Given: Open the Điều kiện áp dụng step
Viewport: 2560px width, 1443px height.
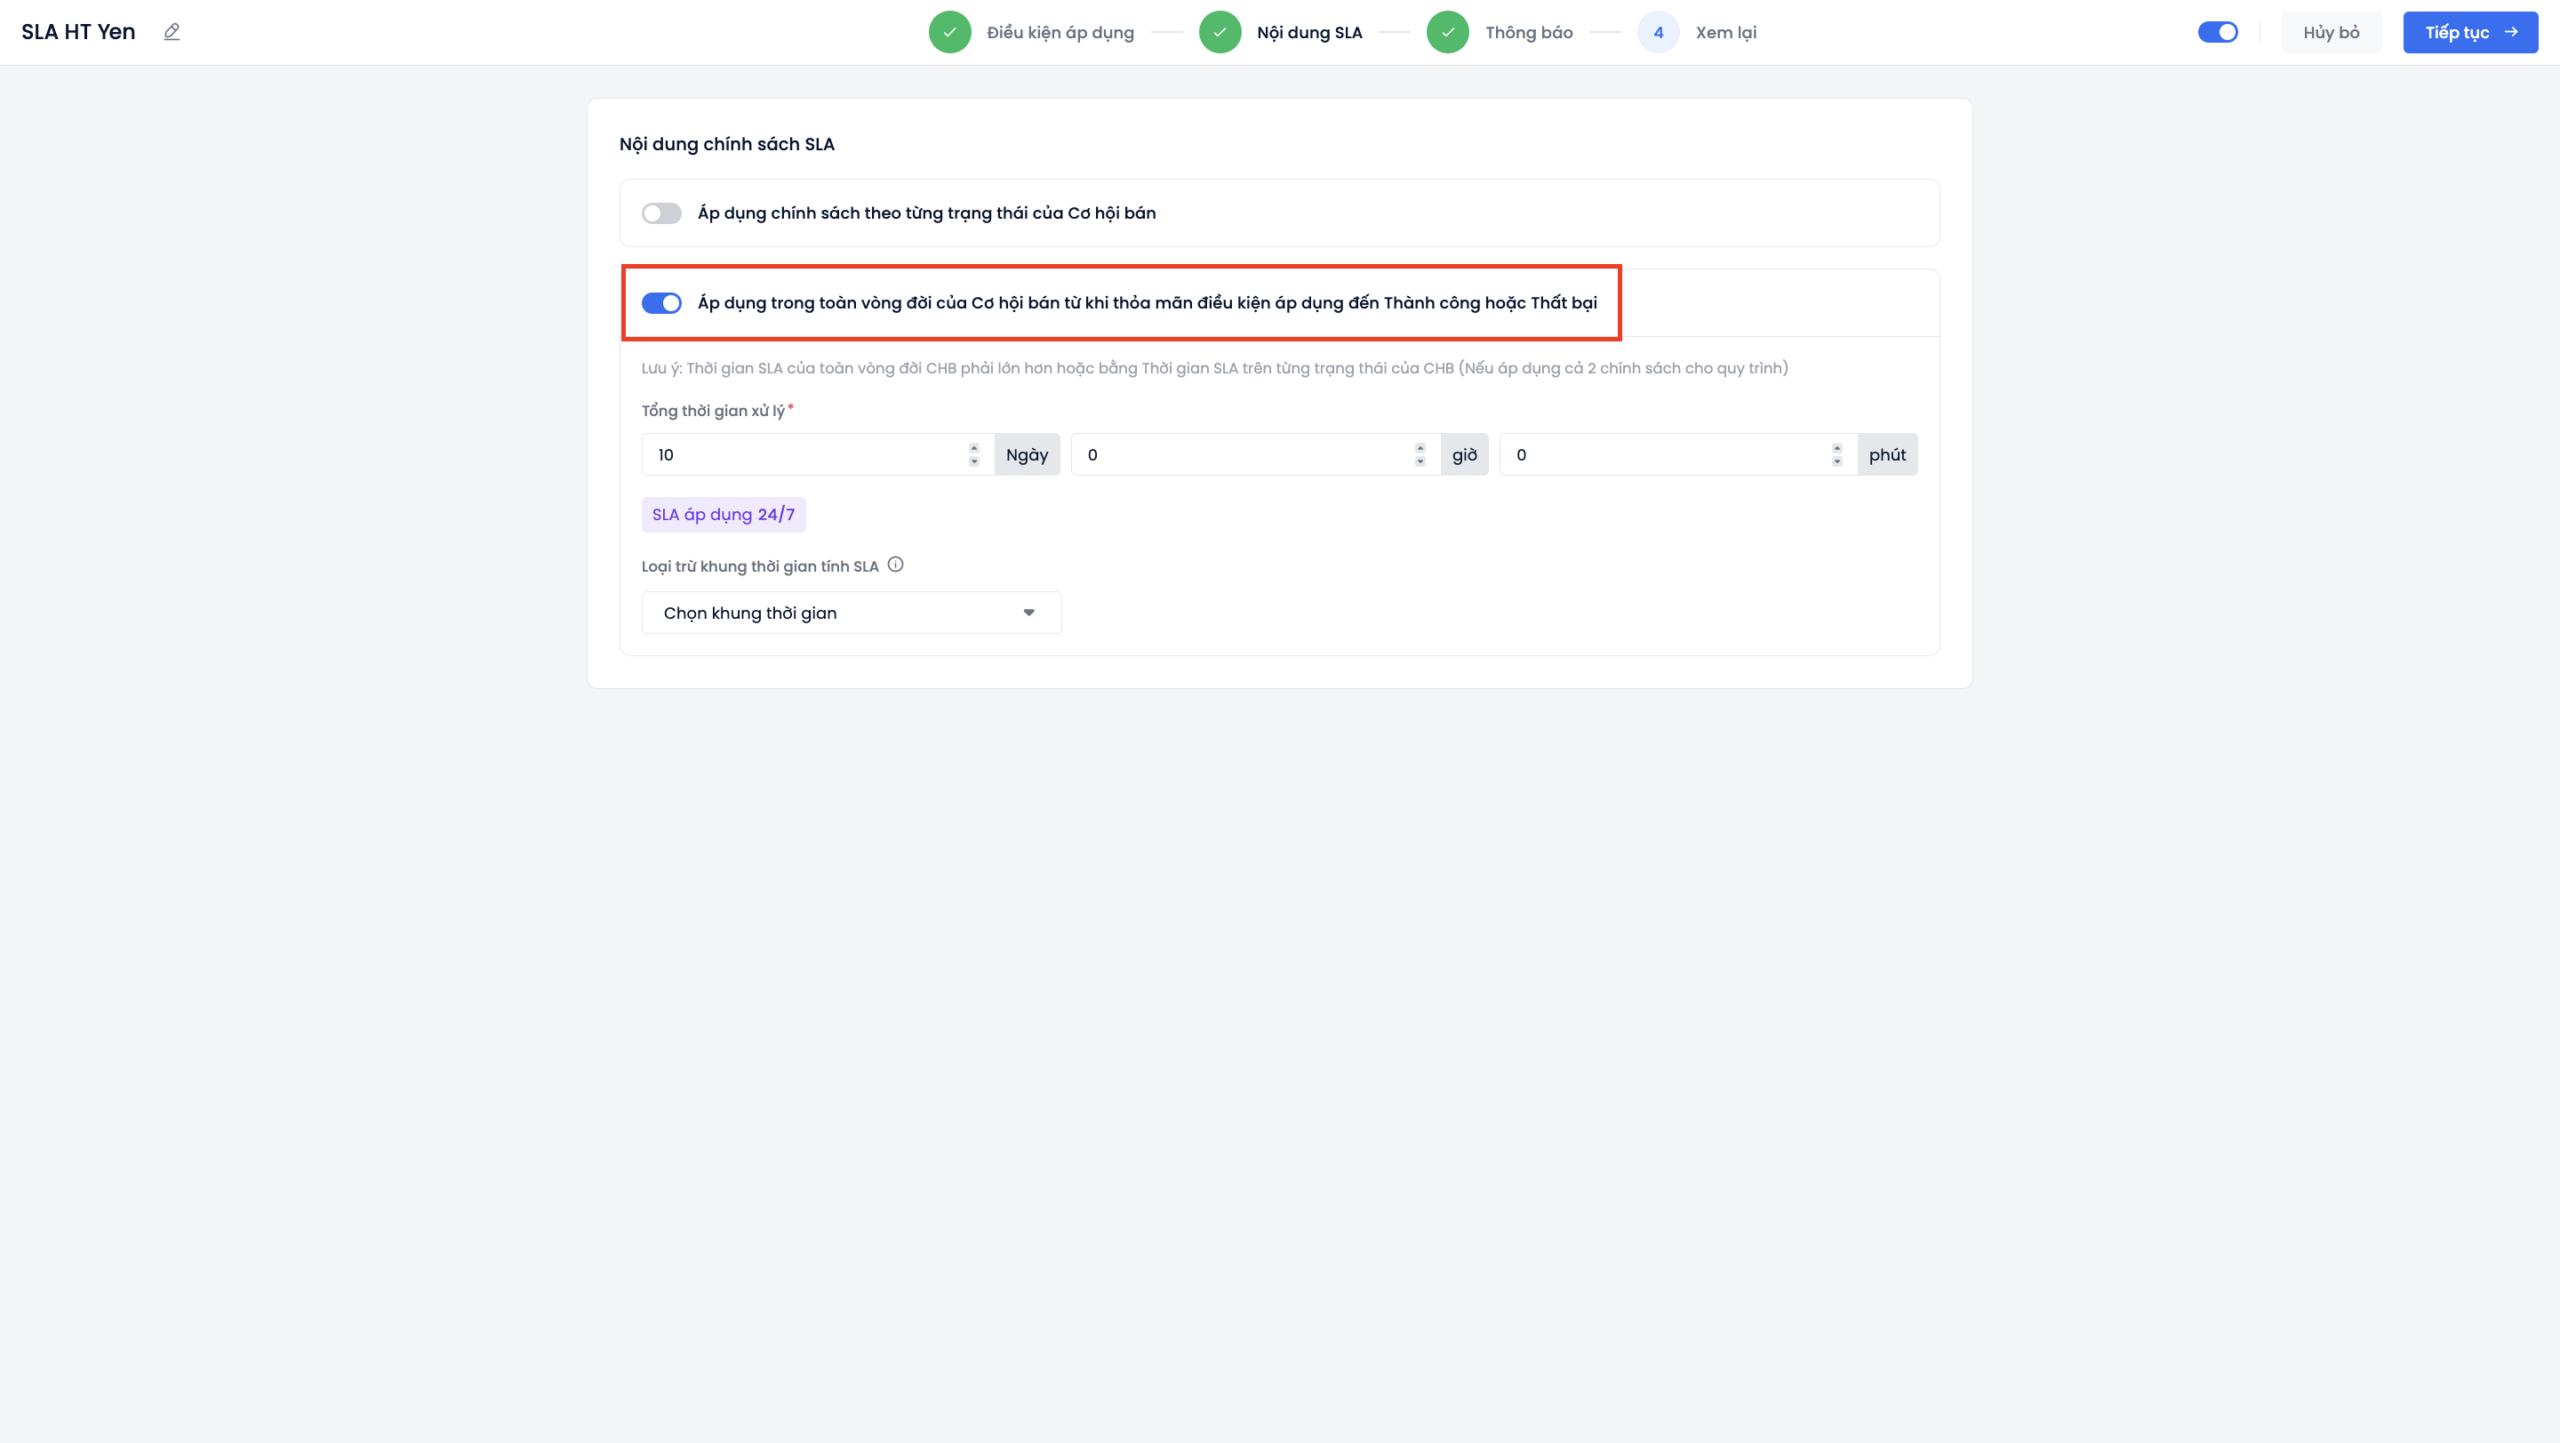Looking at the screenshot, I should coord(1060,32).
